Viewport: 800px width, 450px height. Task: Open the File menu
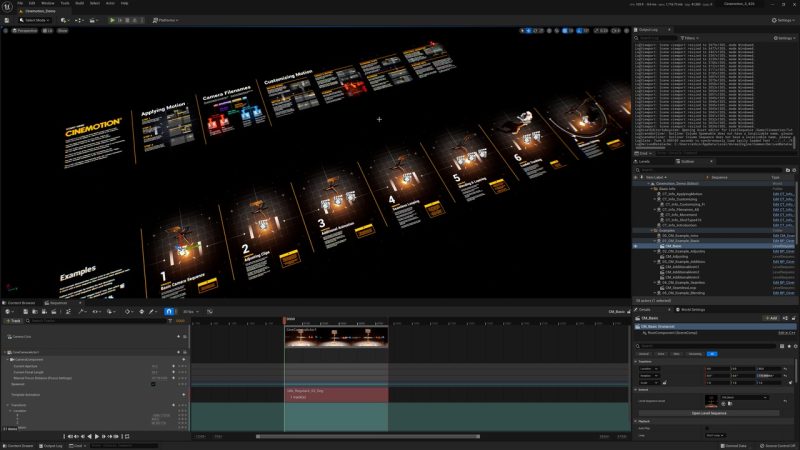point(20,3)
